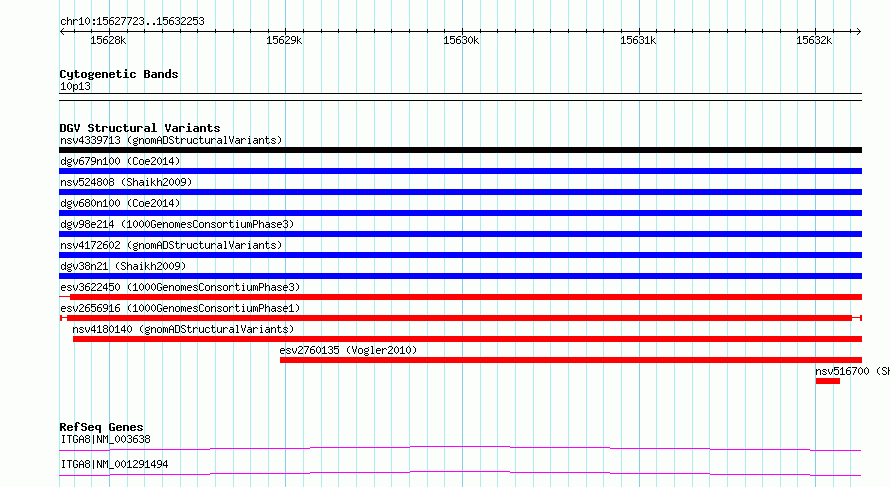Select the blue nsv4172602 variant bar
The width and height of the screenshot is (890, 487).
[x=460, y=255]
